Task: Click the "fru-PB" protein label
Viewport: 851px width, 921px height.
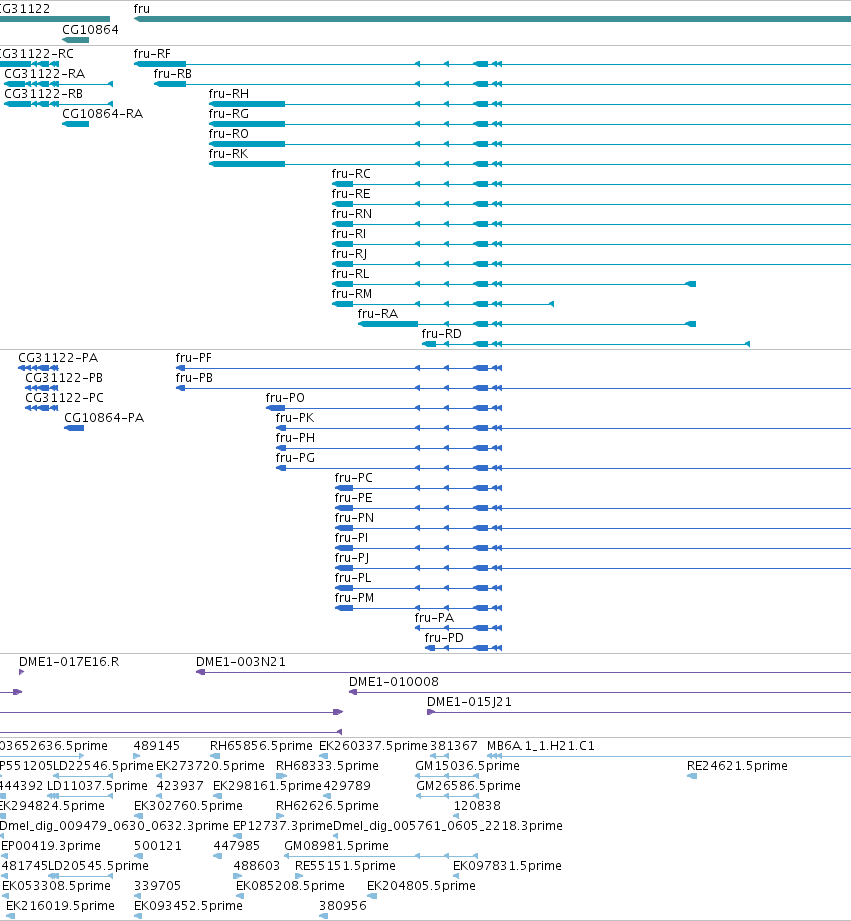Action: 194,378
